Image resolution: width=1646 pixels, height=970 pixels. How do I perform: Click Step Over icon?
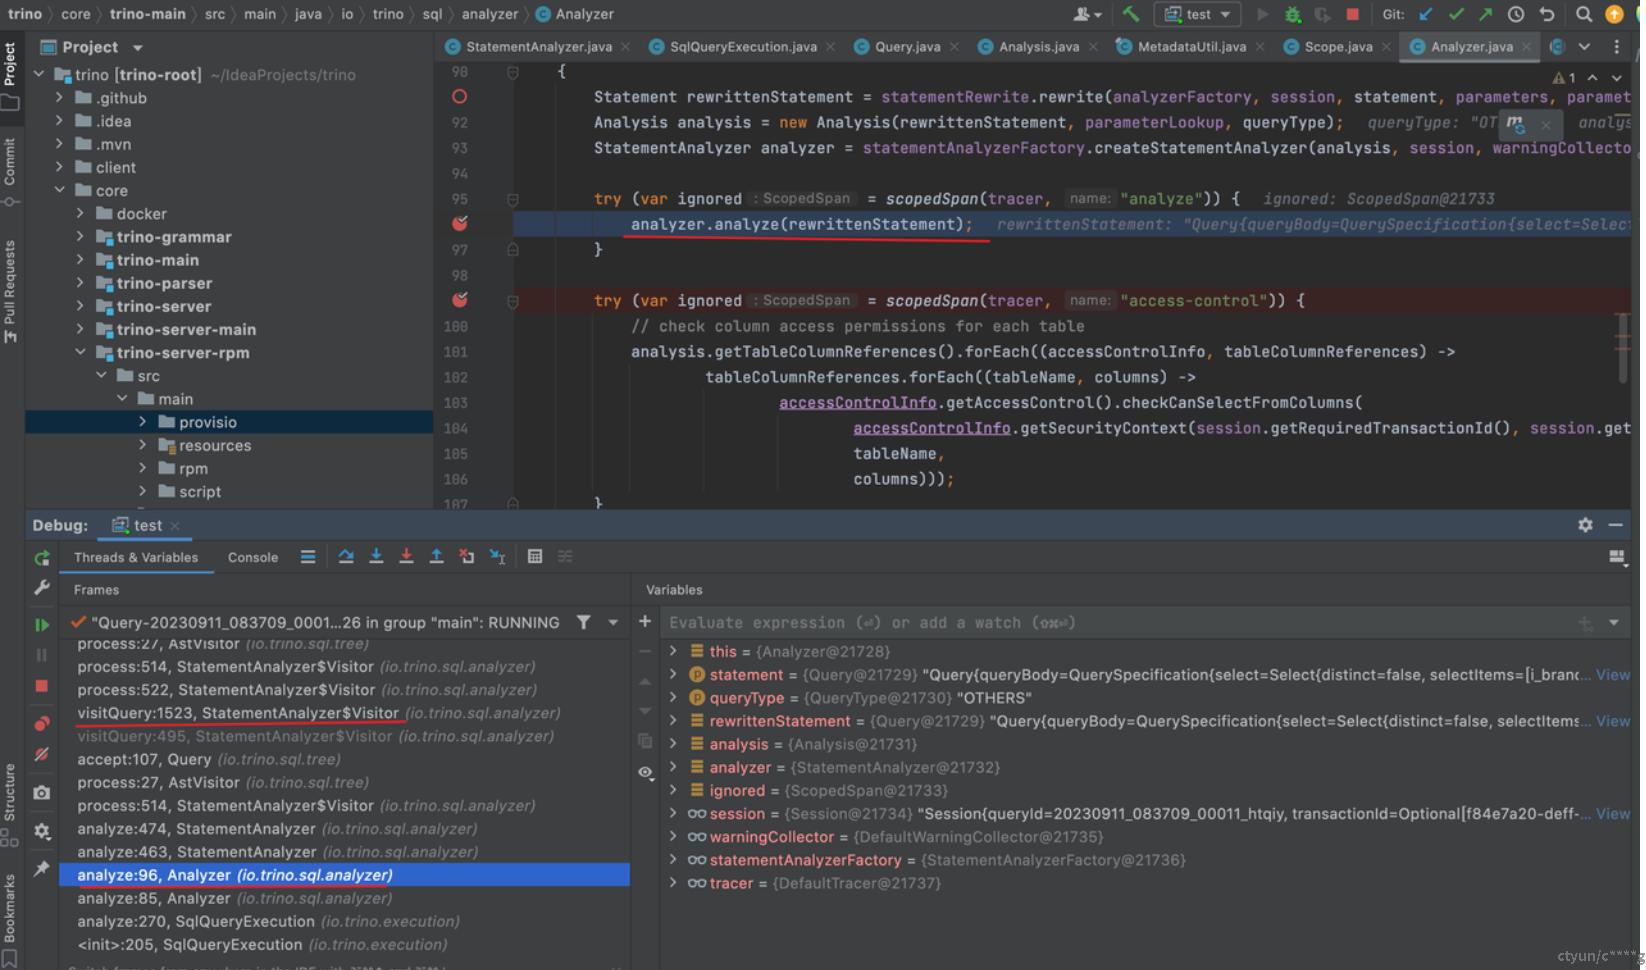pyautogui.click(x=346, y=556)
